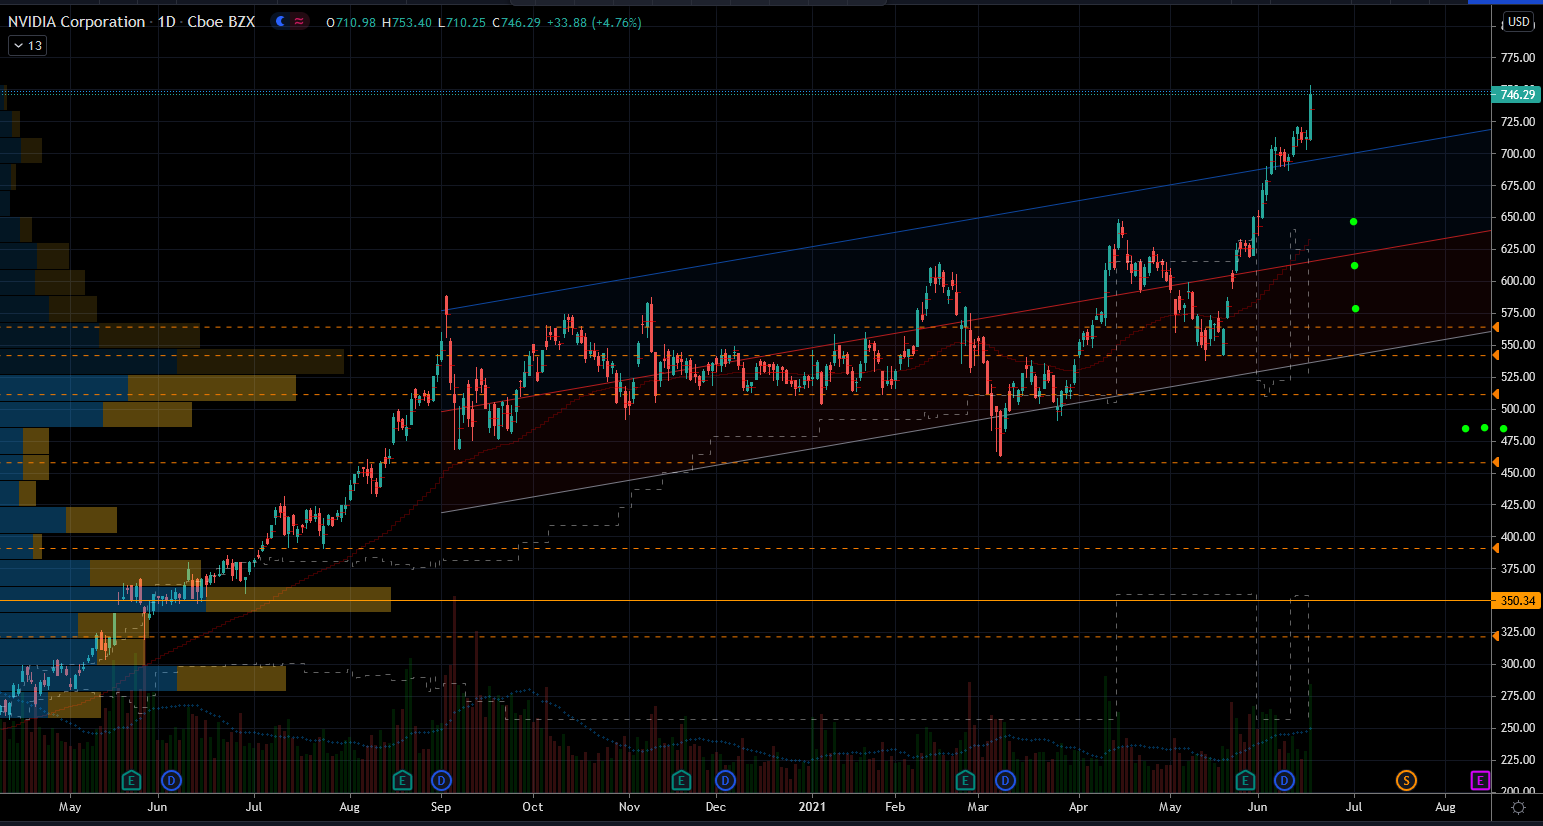Click the dividend marker above the Sep label
Viewport: 1543px width, 826px height.
(x=441, y=780)
